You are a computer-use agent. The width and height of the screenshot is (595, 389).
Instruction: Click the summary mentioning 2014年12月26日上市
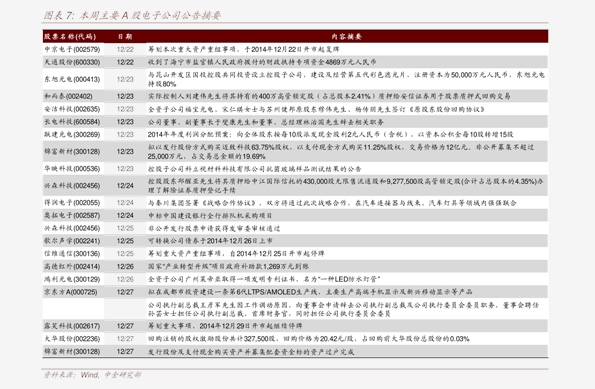[210, 241]
